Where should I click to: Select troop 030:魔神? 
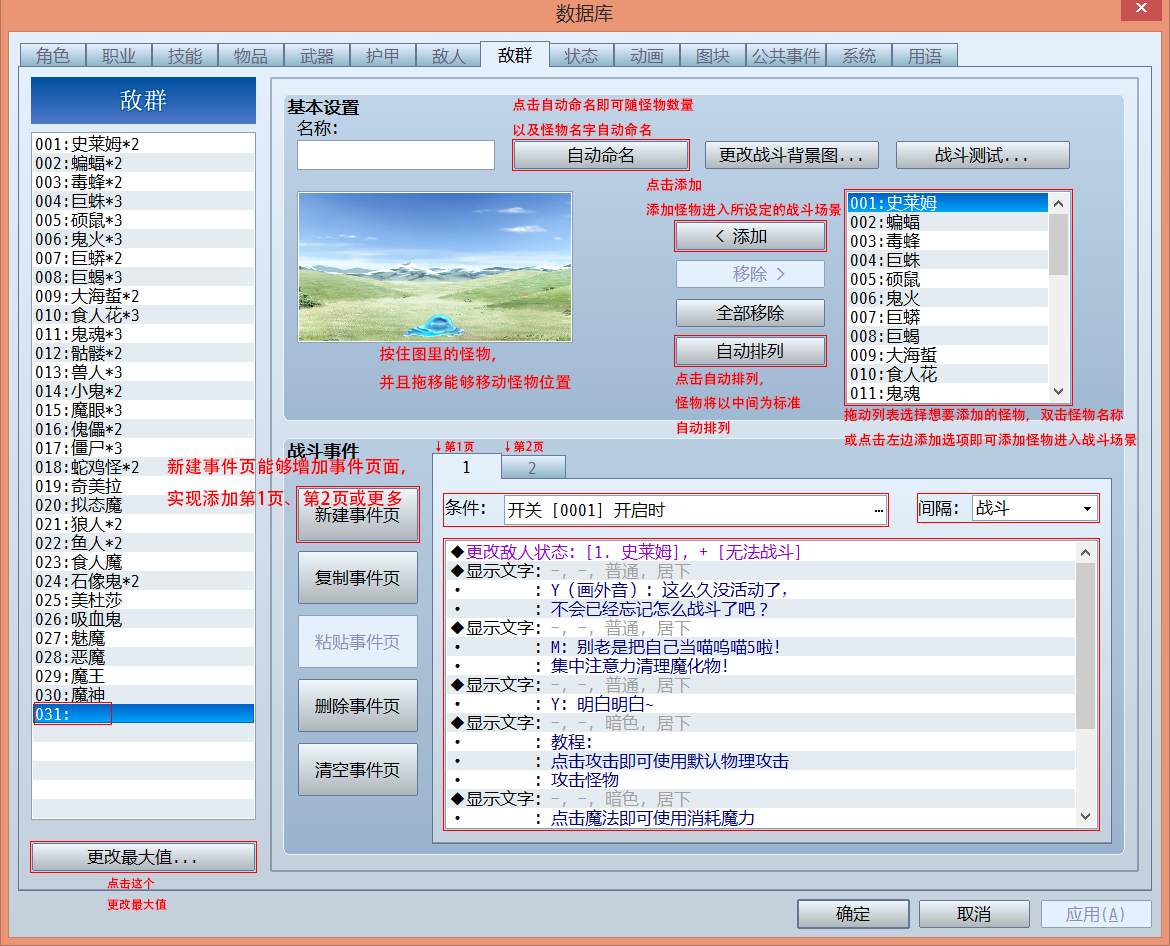click(143, 695)
